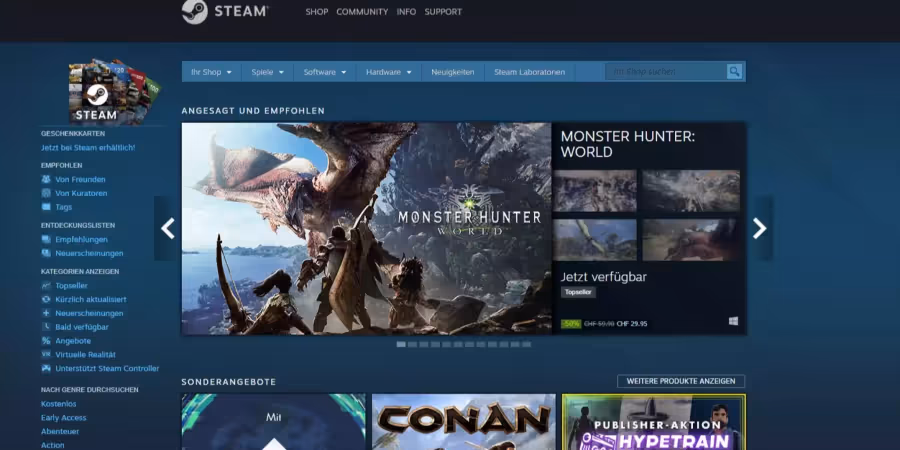Click the shop search input field

[666, 72]
